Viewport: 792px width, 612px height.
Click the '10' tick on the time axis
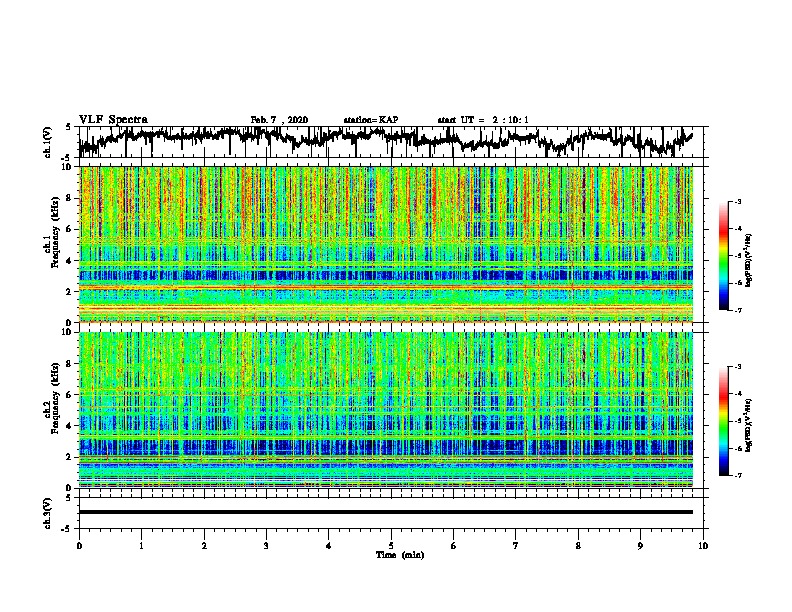pos(703,546)
